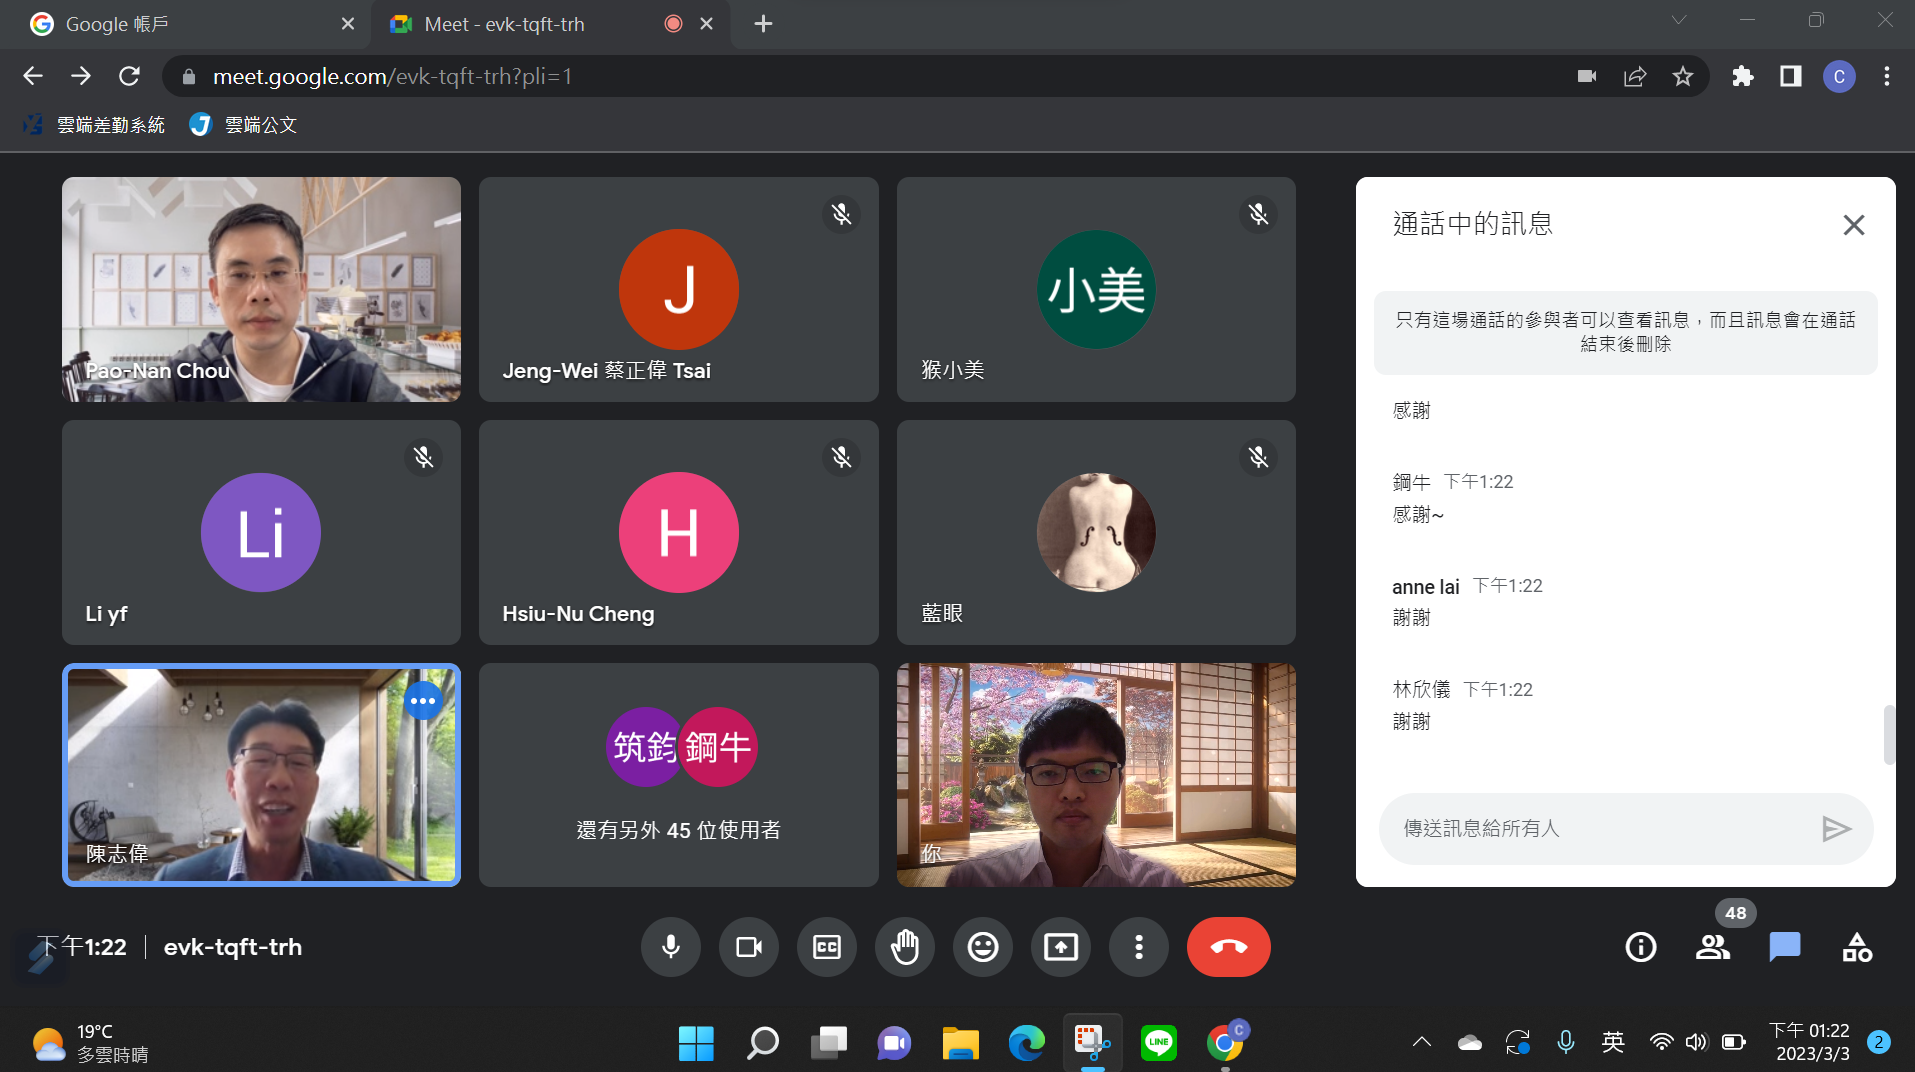Open options on 陳志偉's video tile

pyautogui.click(x=423, y=701)
